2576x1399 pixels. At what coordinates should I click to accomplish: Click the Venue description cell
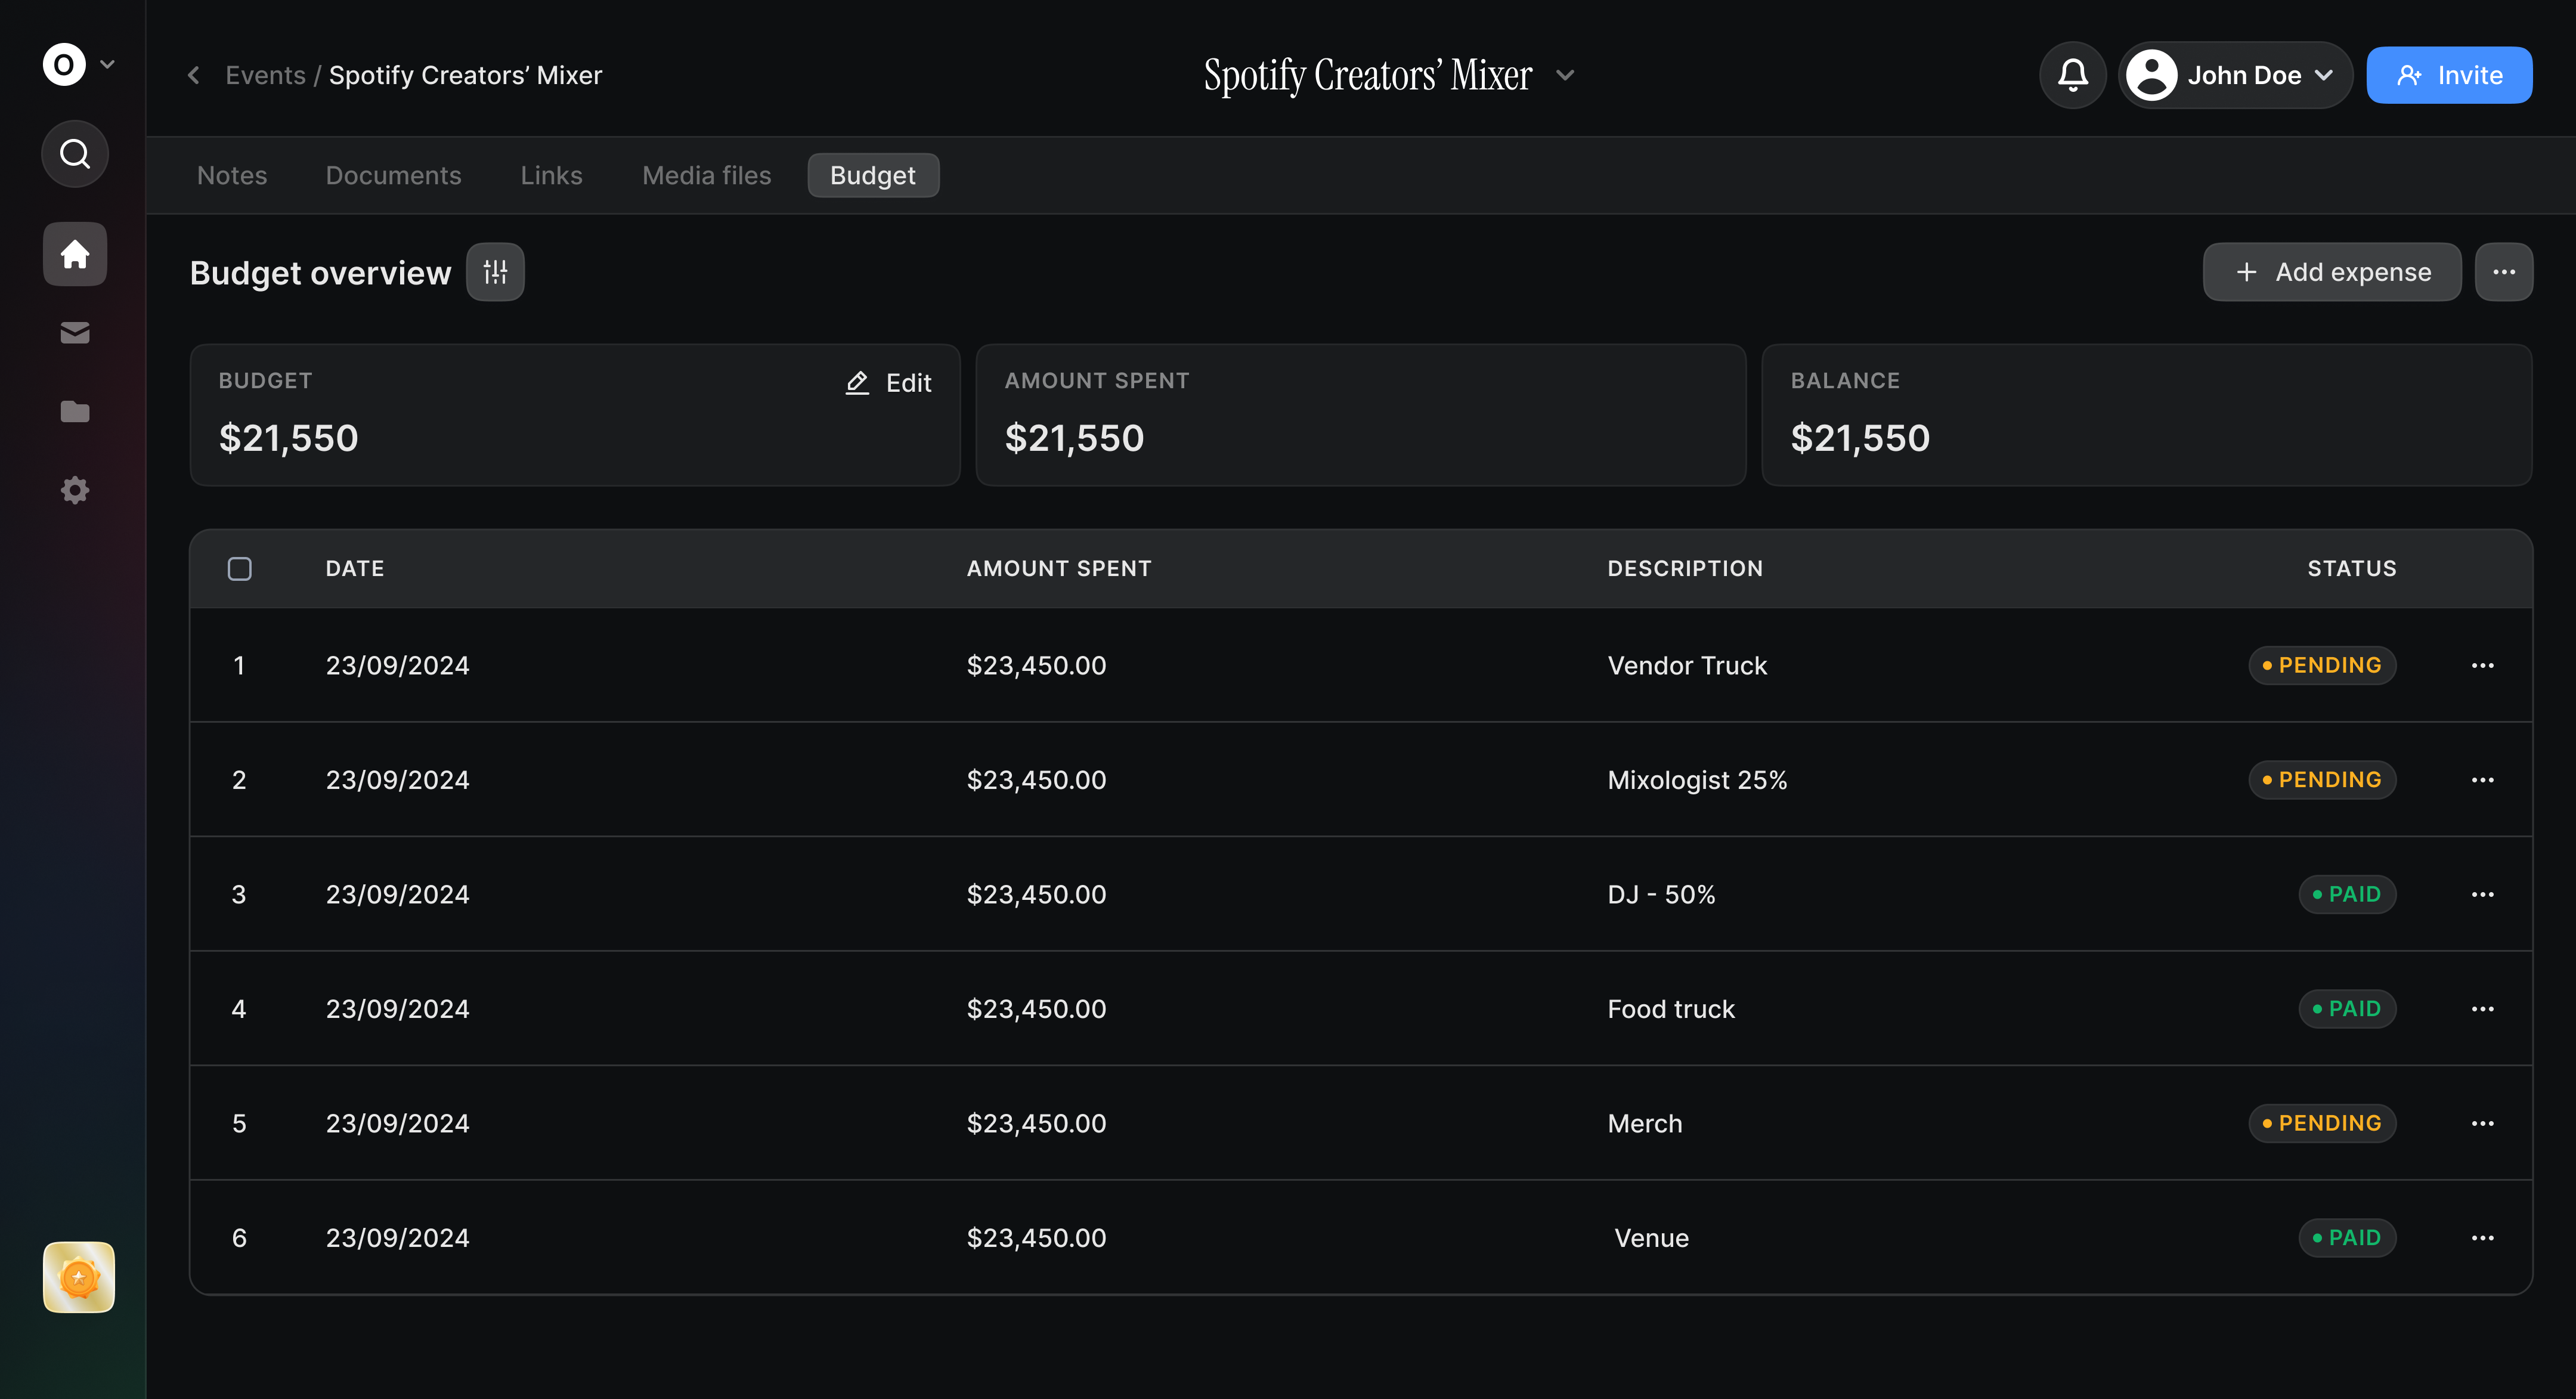tap(1651, 1238)
